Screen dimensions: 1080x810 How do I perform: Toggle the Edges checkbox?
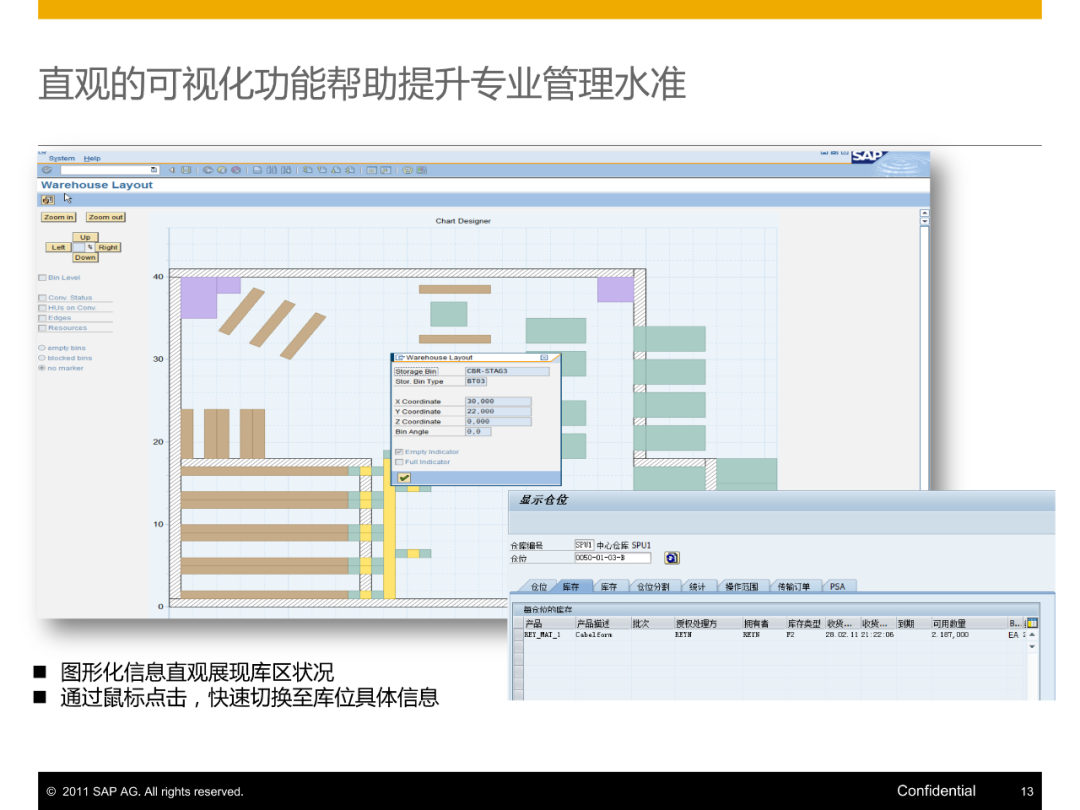coord(42,318)
